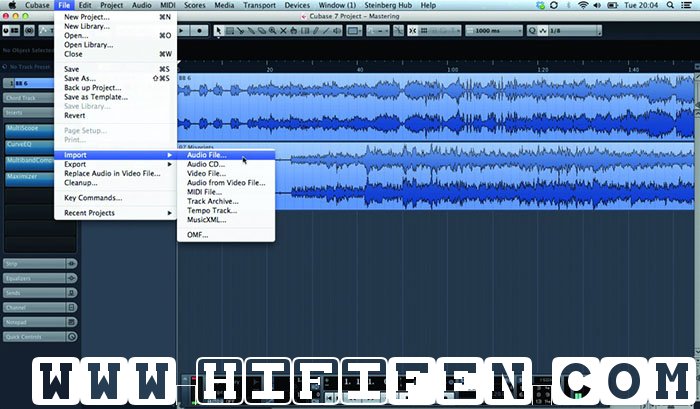Viewport: 700px width, 409px height.
Task: Expand the Equalizers inspector section
Action: pyautogui.click(x=34, y=278)
